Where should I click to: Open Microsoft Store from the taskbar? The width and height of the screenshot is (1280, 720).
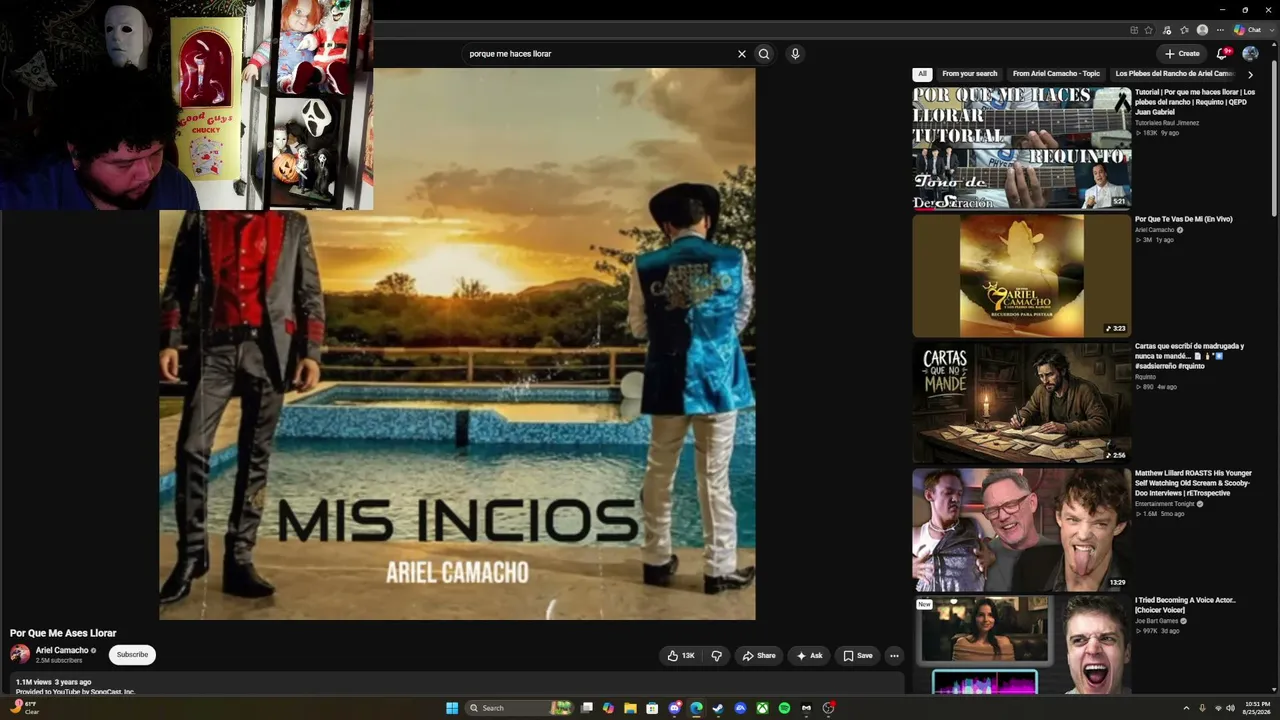(652, 708)
